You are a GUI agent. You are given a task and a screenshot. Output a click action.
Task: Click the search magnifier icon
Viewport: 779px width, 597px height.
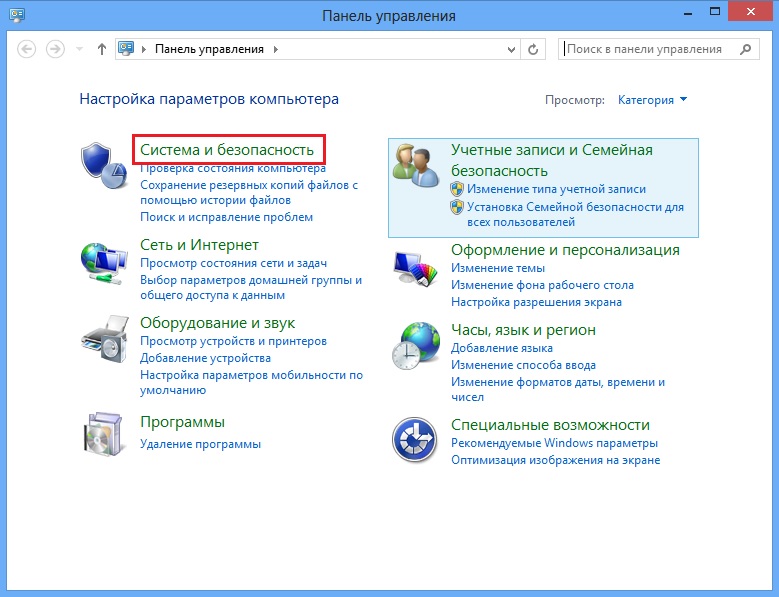coord(745,49)
